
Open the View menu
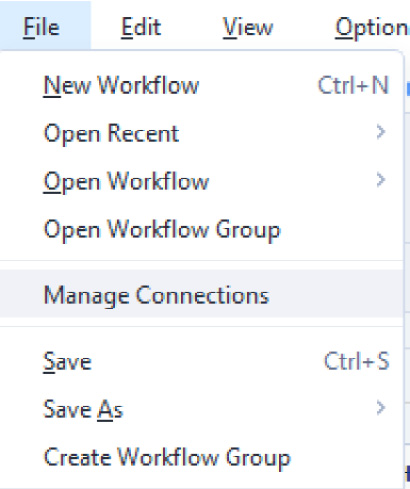click(248, 27)
